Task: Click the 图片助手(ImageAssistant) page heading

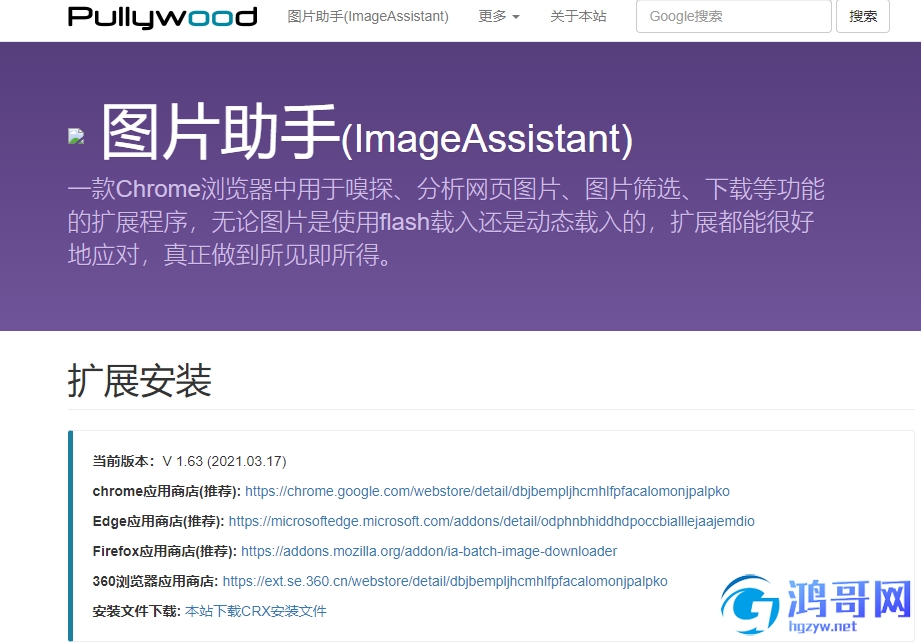Action: (x=367, y=132)
